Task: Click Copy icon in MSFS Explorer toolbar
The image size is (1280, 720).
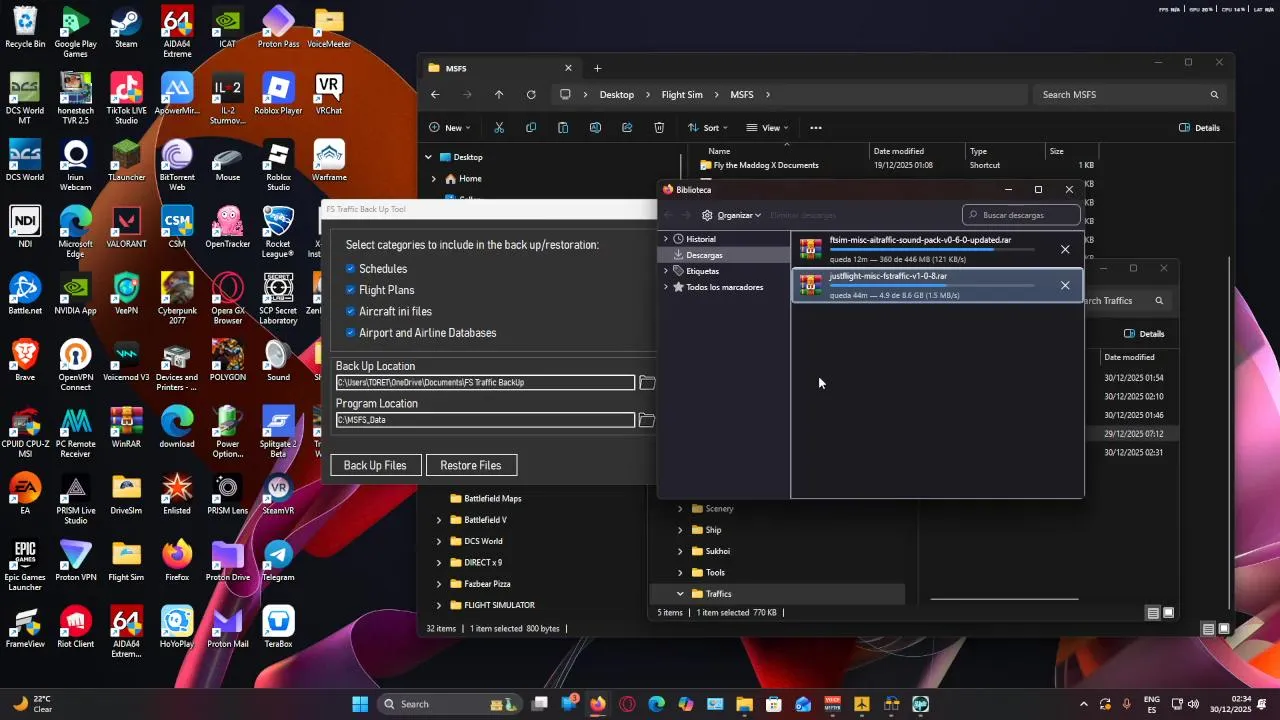Action: point(531,128)
